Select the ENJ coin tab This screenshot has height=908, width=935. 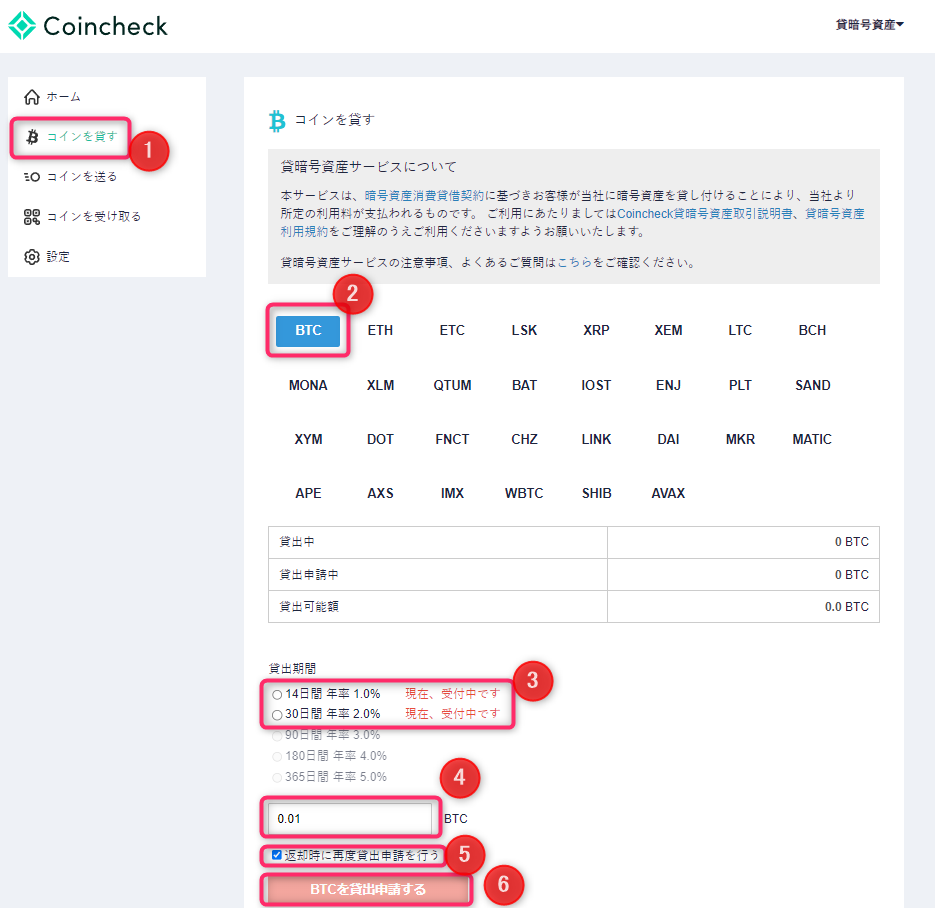668,385
